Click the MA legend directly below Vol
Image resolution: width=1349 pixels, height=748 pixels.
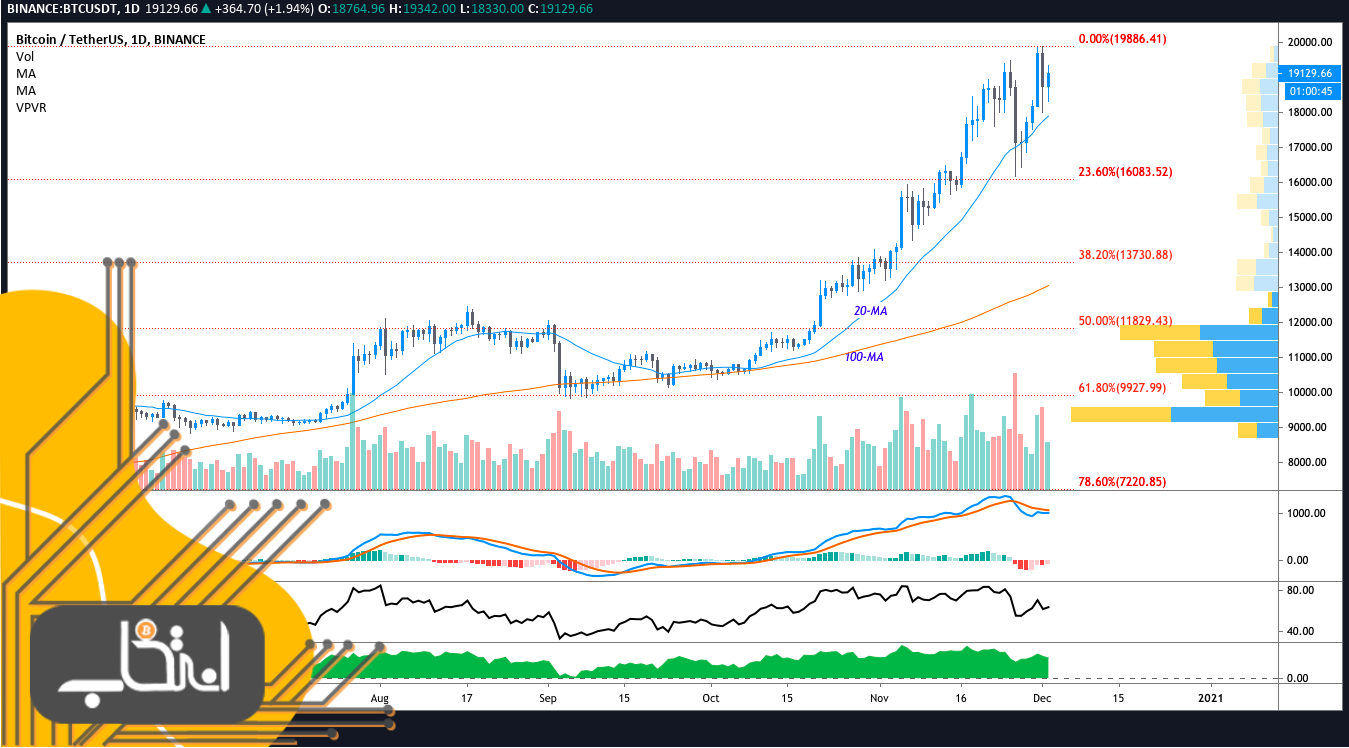coord(25,73)
